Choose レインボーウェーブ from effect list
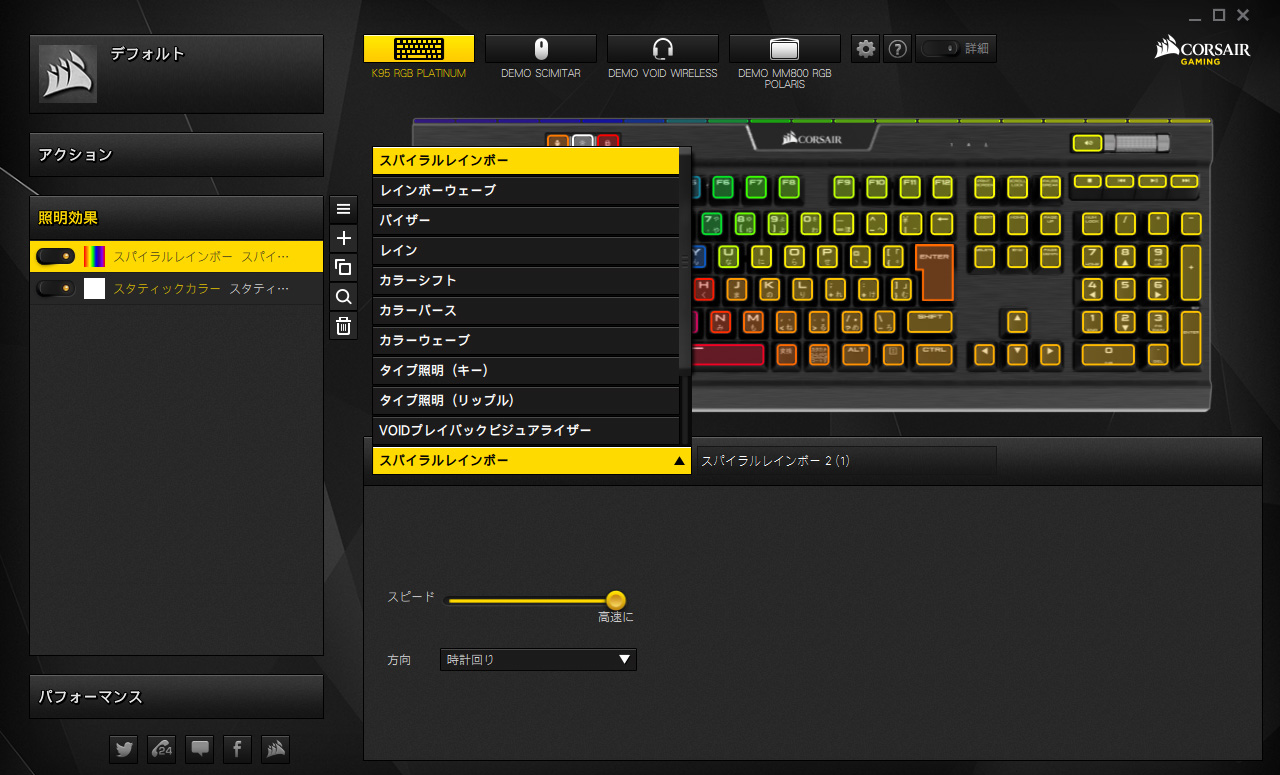This screenshot has width=1280, height=775. tap(526, 190)
